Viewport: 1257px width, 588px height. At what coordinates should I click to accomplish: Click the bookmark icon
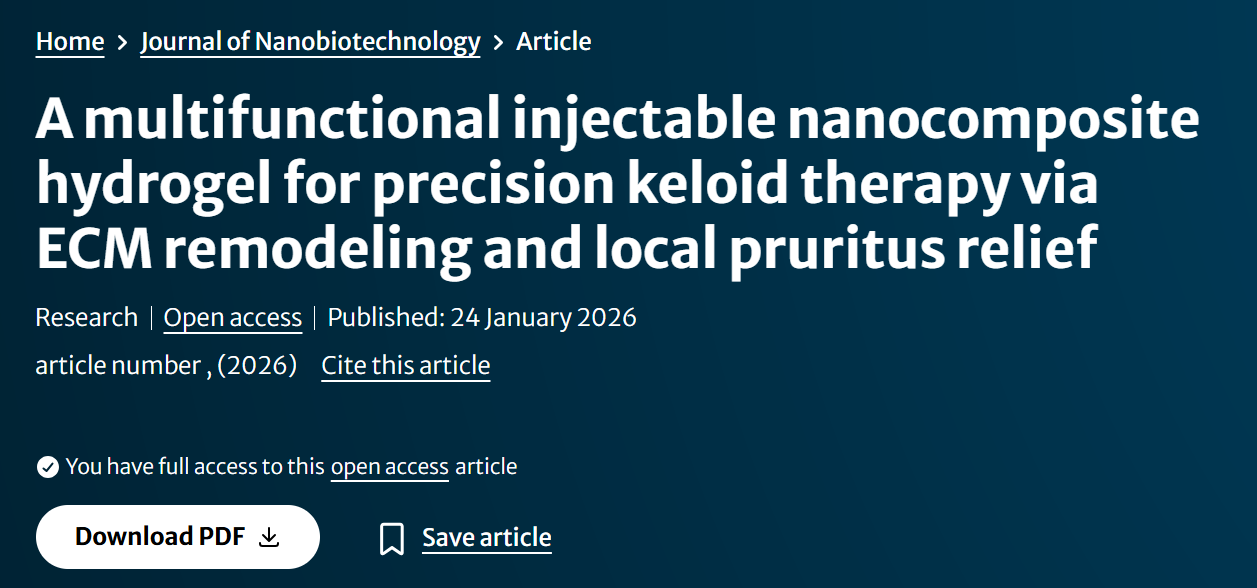coord(392,539)
